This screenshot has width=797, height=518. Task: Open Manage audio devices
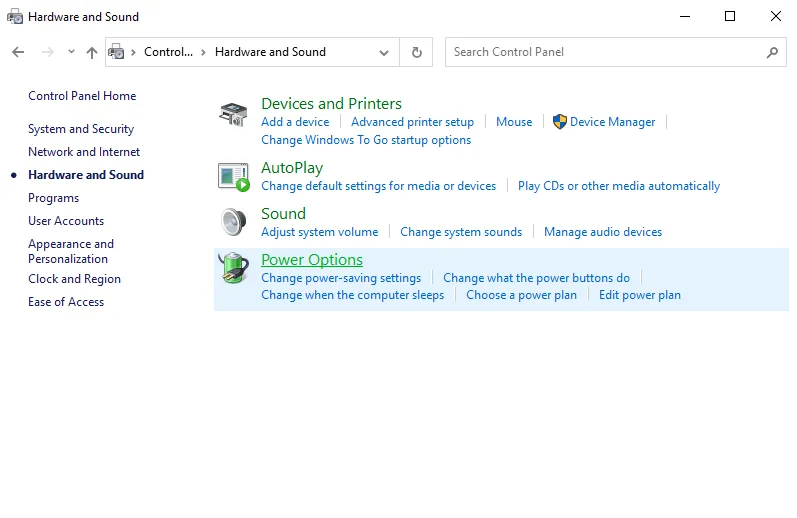click(603, 232)
